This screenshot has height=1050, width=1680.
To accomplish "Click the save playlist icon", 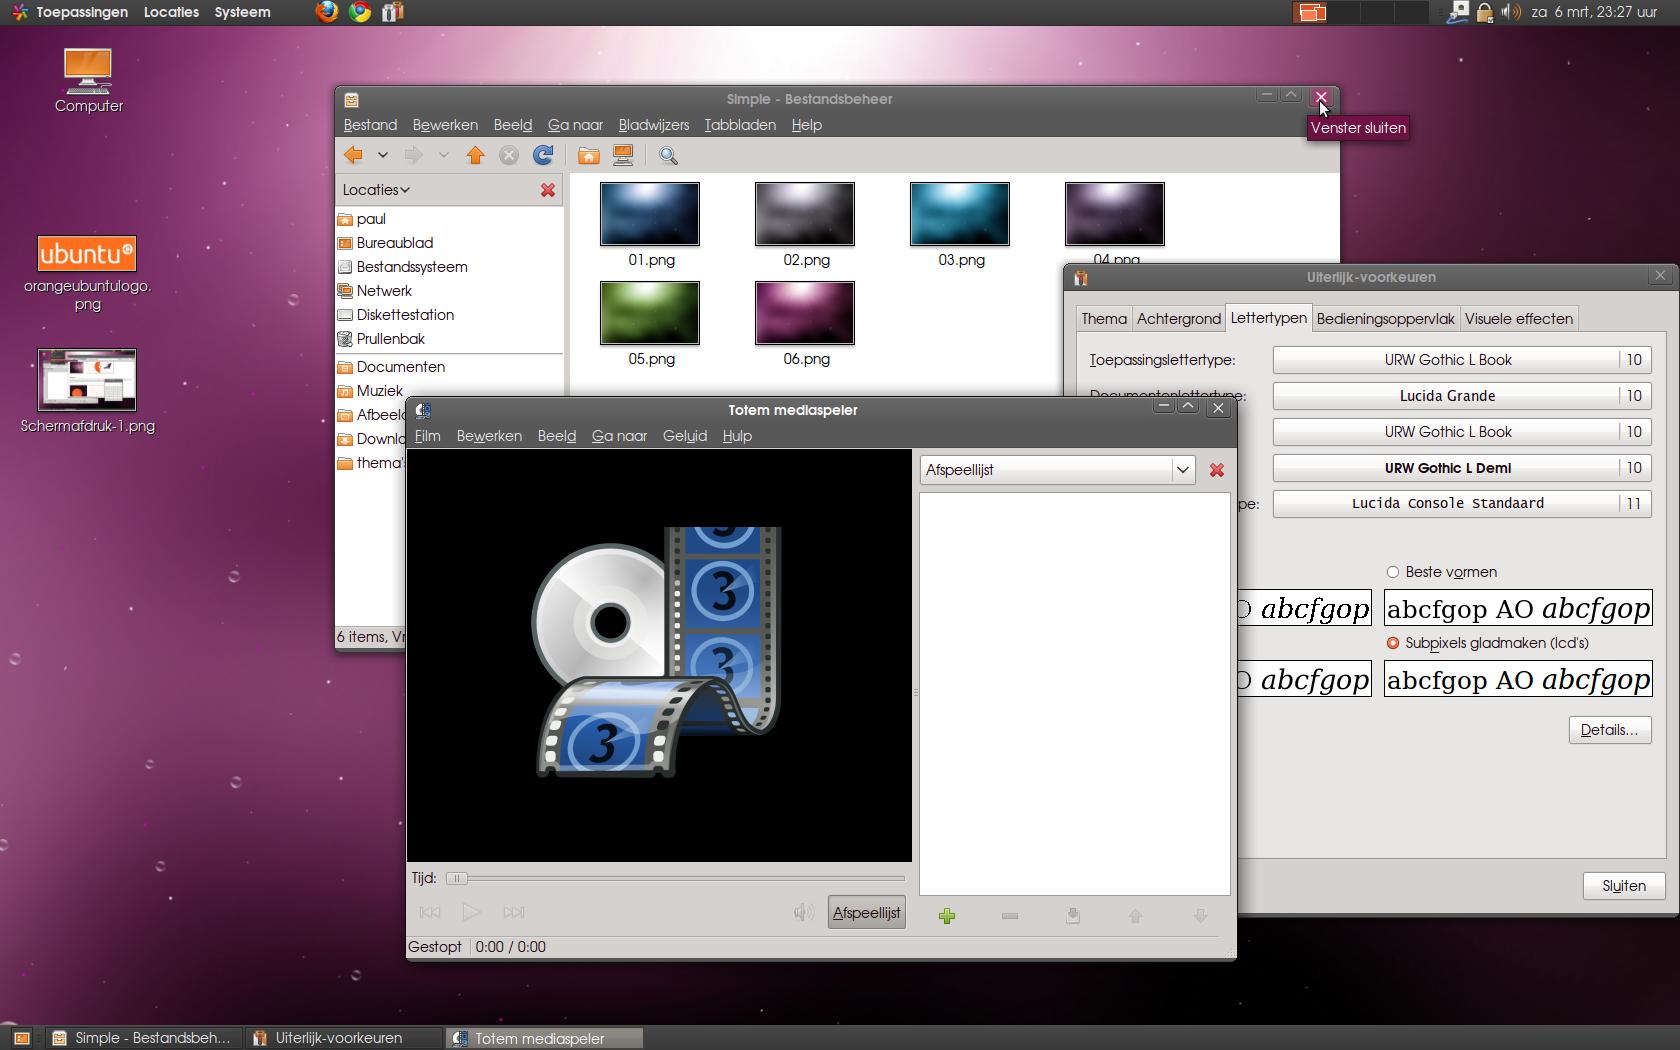I will click(1073, 916).
